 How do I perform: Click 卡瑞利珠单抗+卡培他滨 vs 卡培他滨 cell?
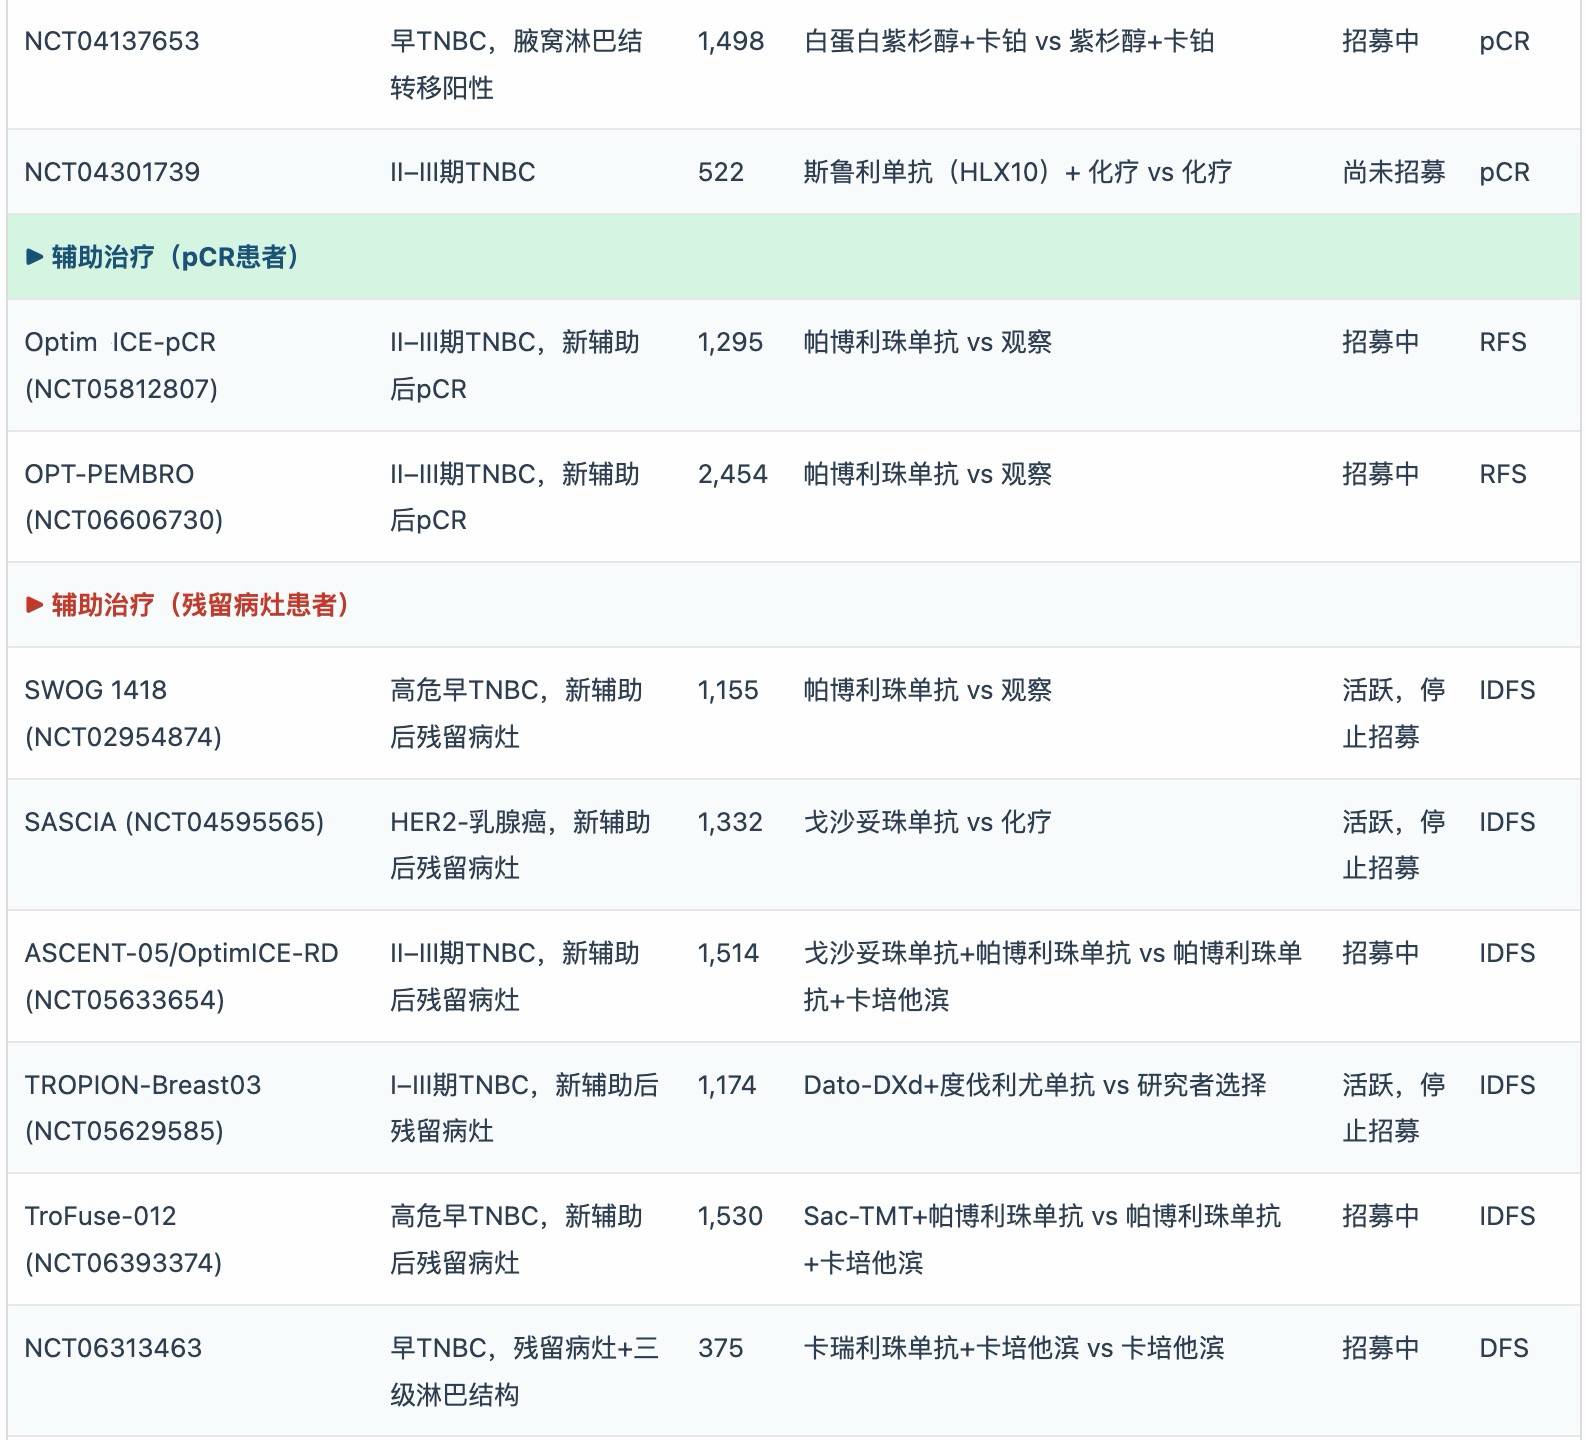point(1014,1348)
